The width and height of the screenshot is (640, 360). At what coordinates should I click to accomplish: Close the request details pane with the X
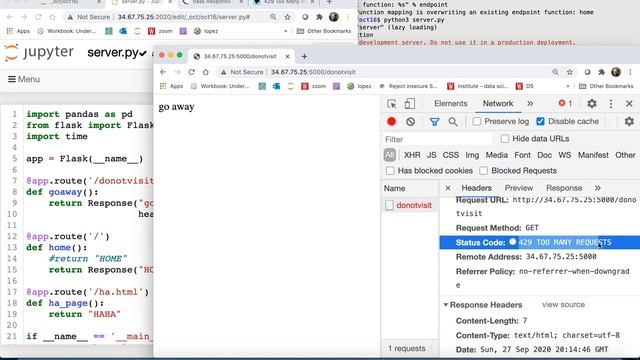(x=448, y=188)
